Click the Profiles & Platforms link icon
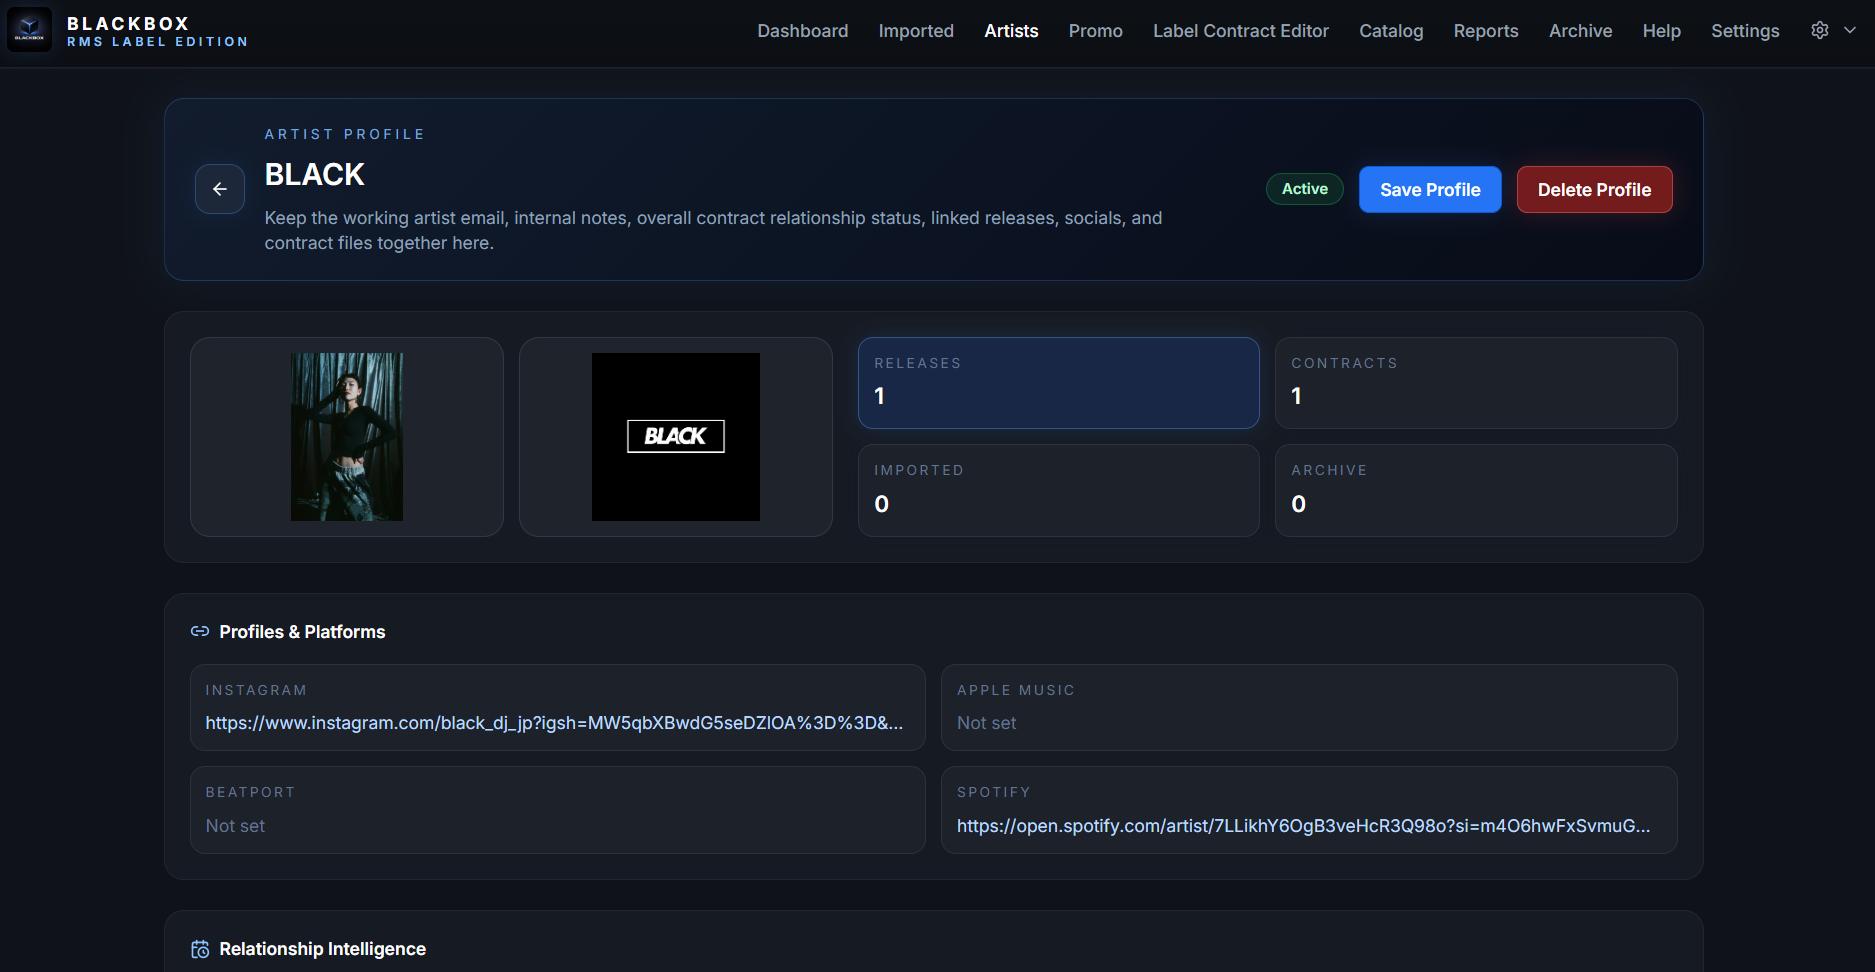 (x=200, y=631)
